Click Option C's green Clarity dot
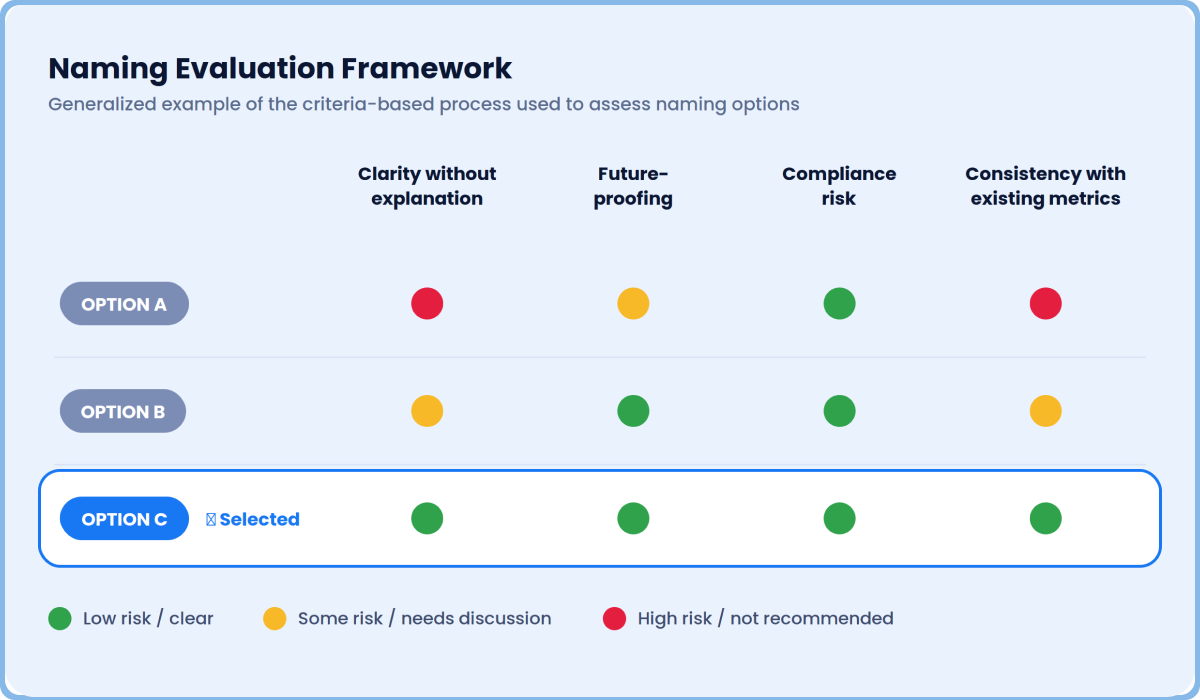 point(427,518)
